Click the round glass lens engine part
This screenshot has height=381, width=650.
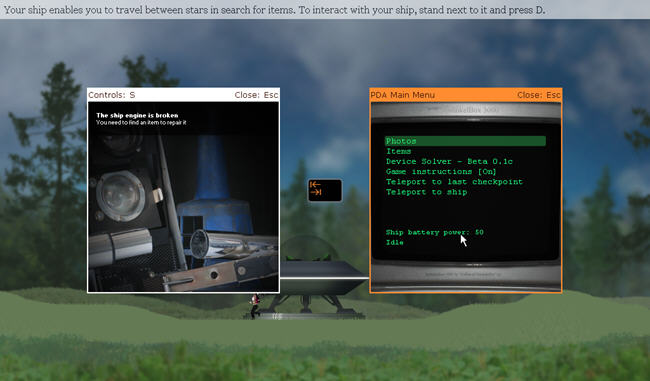[121, 195]
